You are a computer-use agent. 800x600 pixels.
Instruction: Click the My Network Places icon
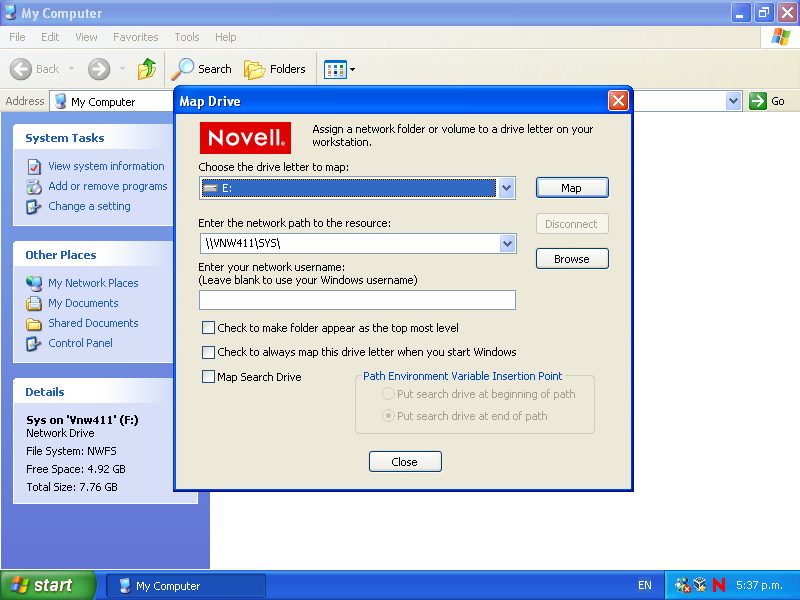point(34,283)
